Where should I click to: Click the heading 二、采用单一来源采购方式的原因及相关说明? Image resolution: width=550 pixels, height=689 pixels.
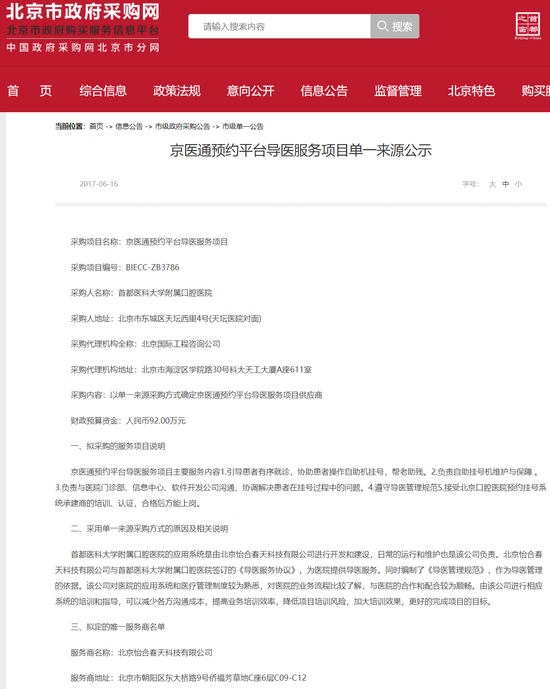(x=149, y=529)
